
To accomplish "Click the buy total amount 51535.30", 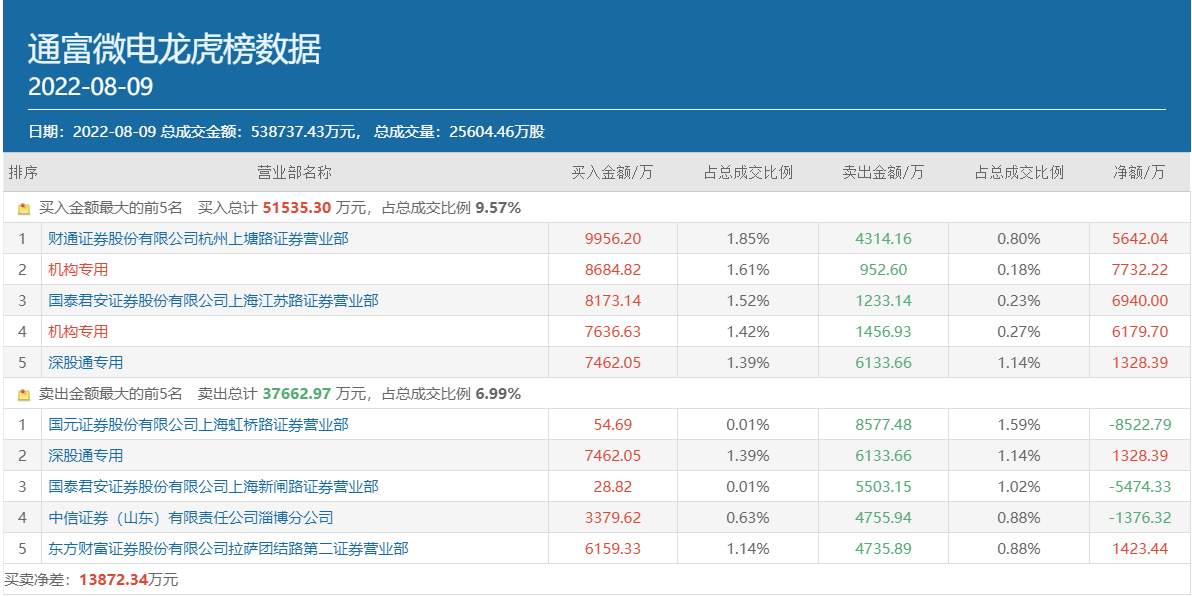I will (x=297, y=208).
